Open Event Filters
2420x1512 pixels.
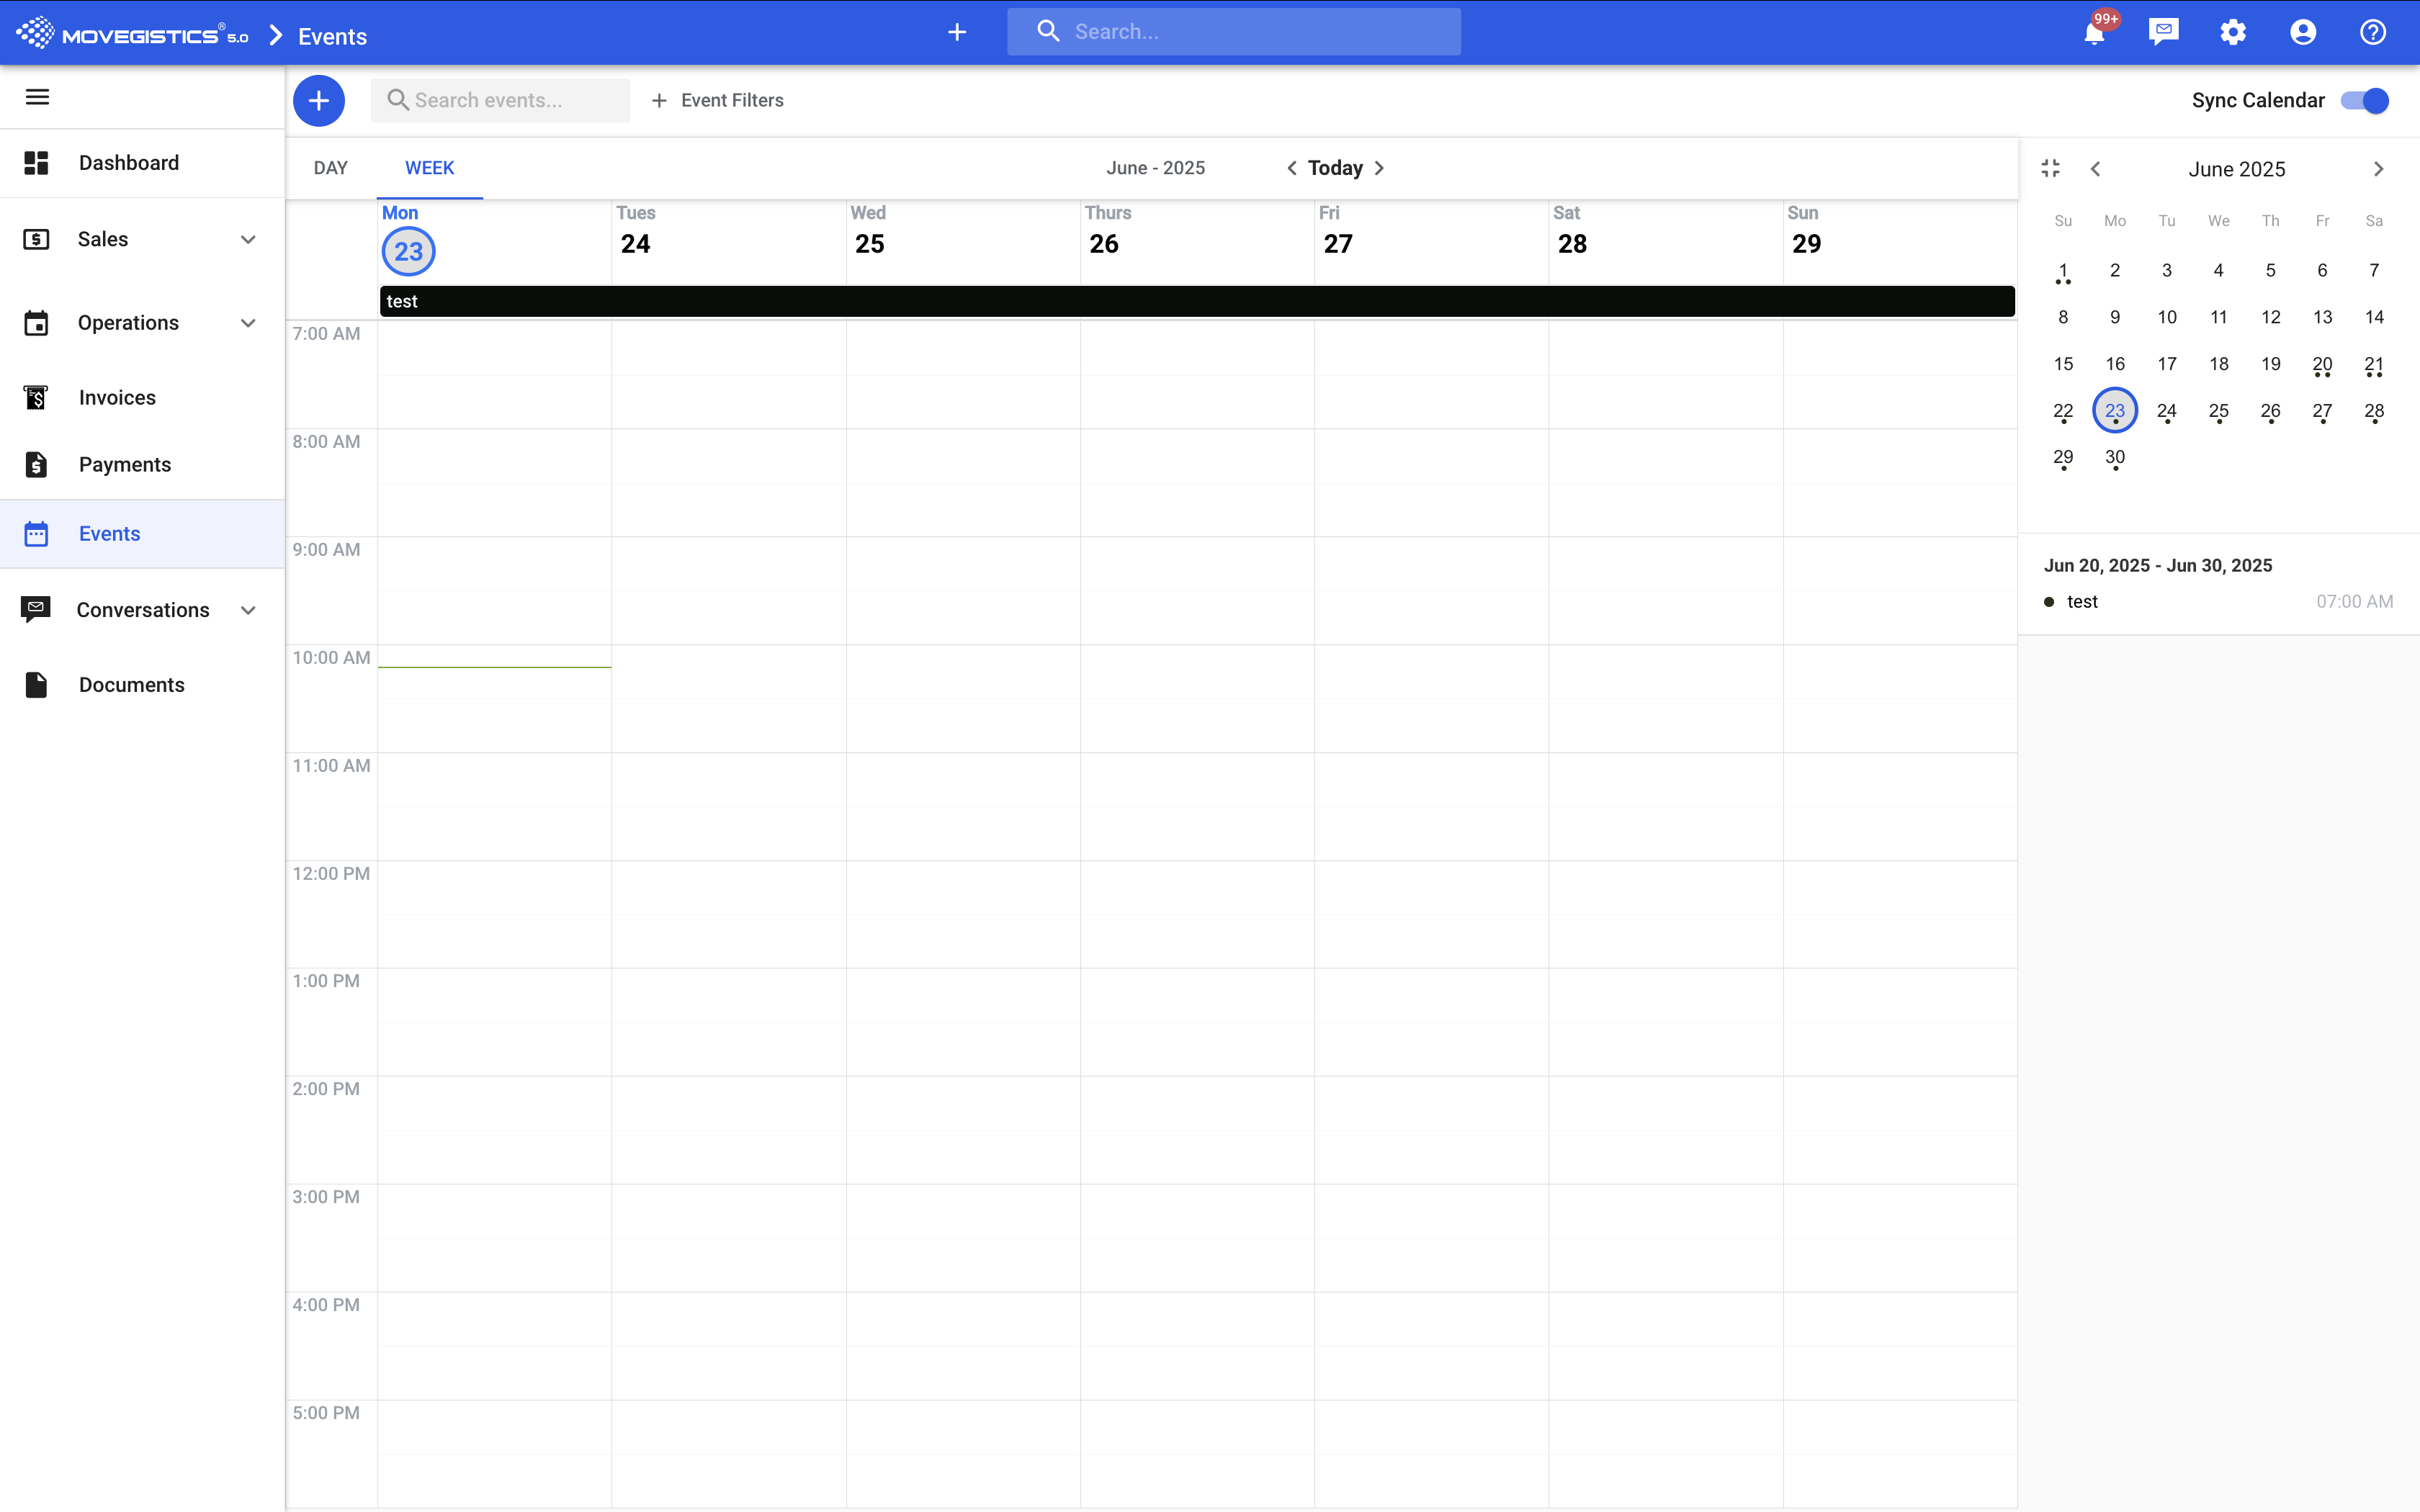tap(718, 100)
